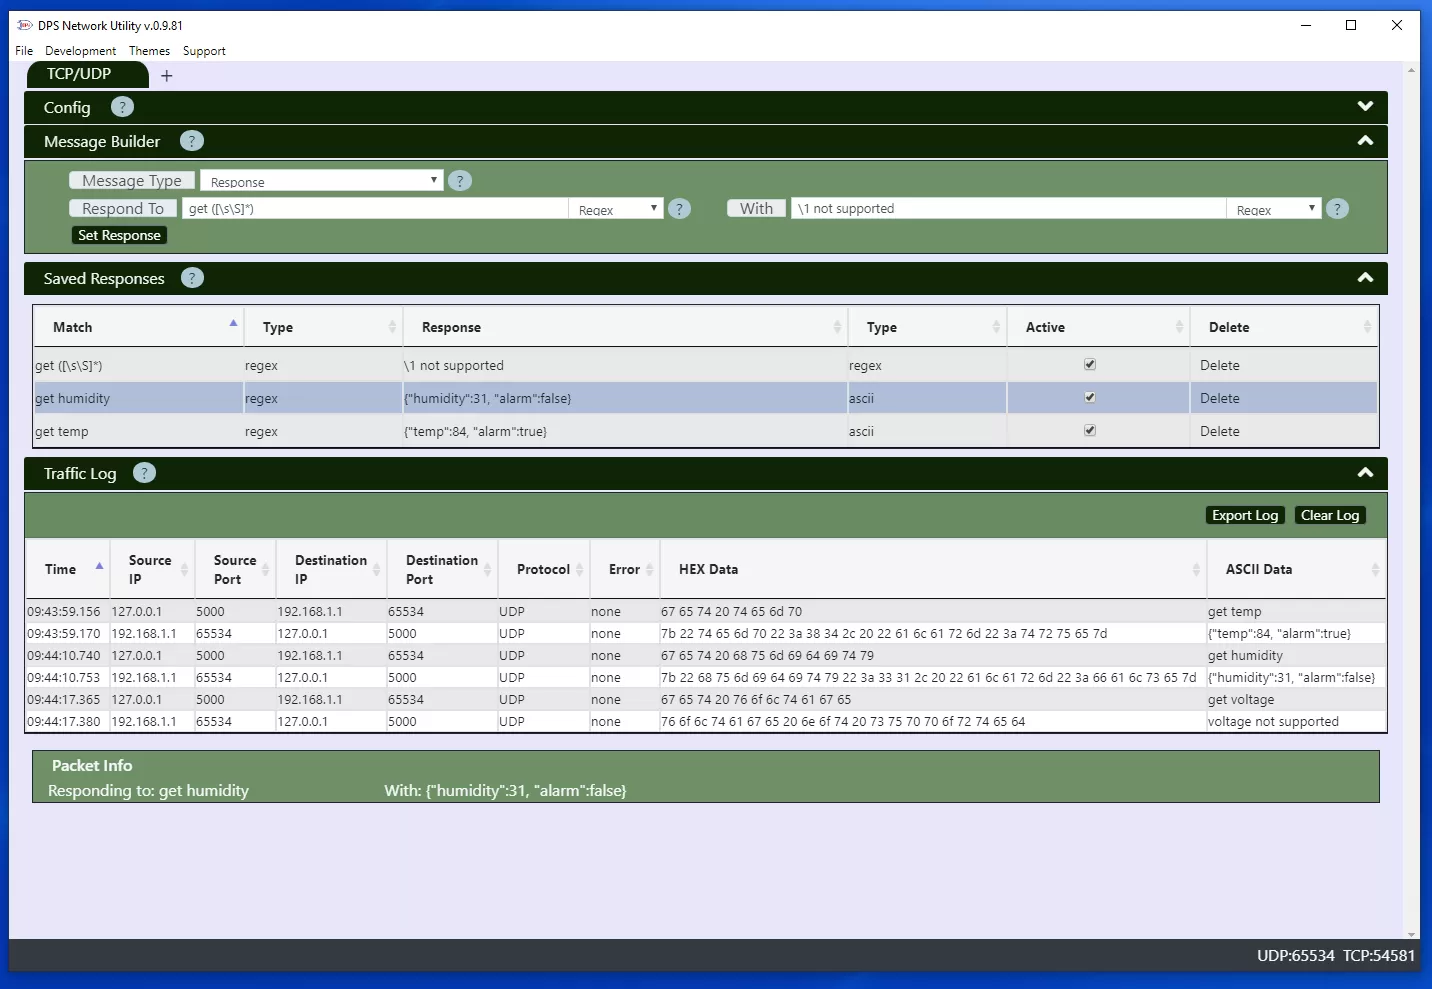Open the Themes menu
The height and width of the screenshot is (989, 1432).
pos(149,51)
